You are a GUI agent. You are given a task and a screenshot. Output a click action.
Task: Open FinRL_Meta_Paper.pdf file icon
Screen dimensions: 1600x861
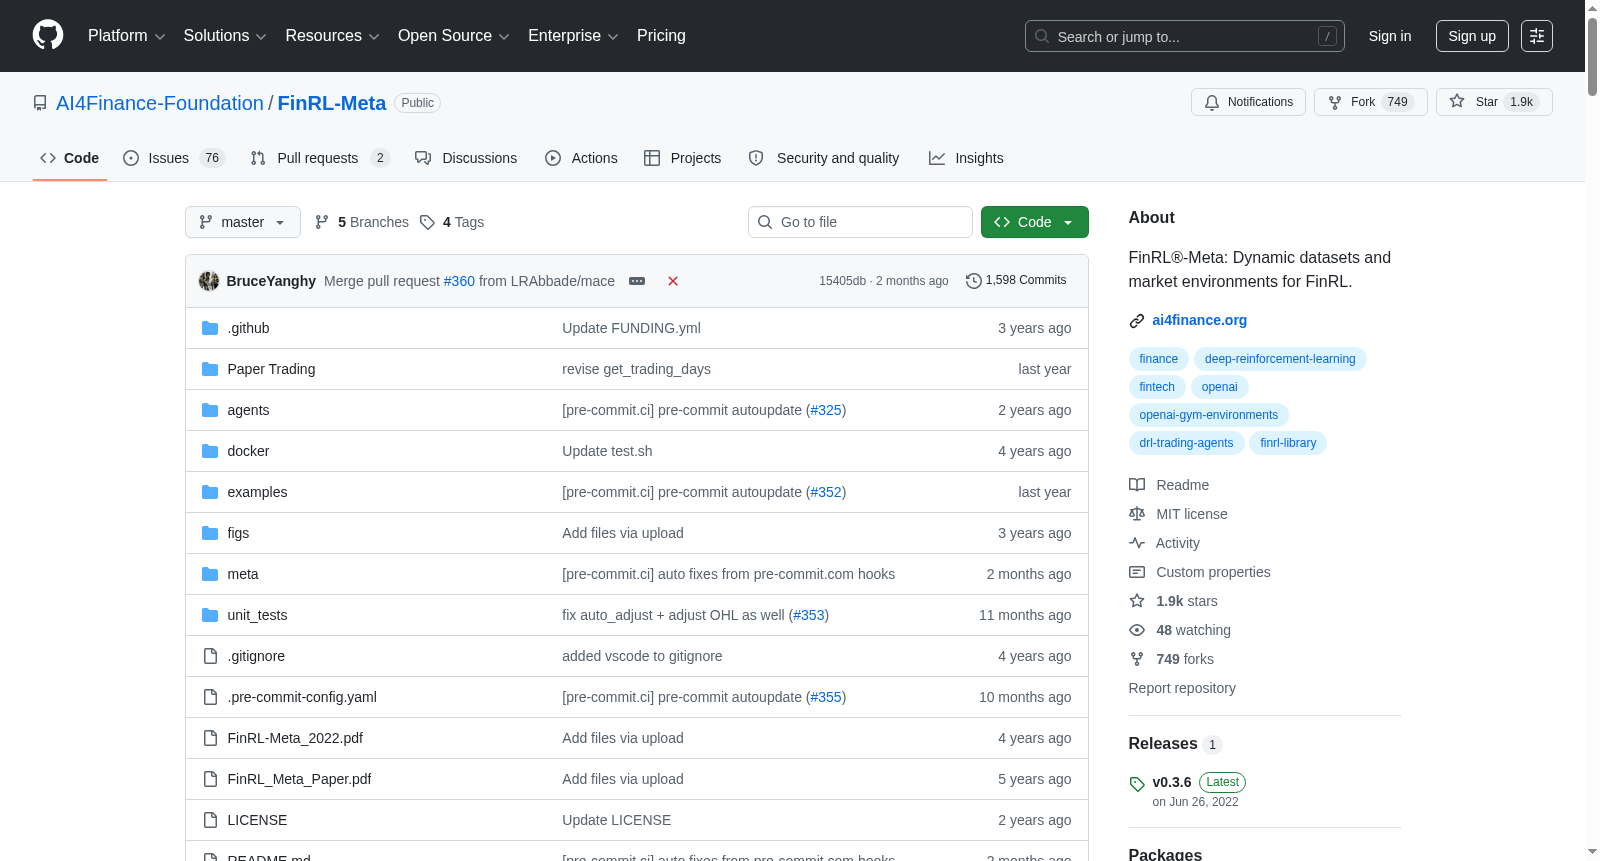pyautogui.click(x=210, y=779)
